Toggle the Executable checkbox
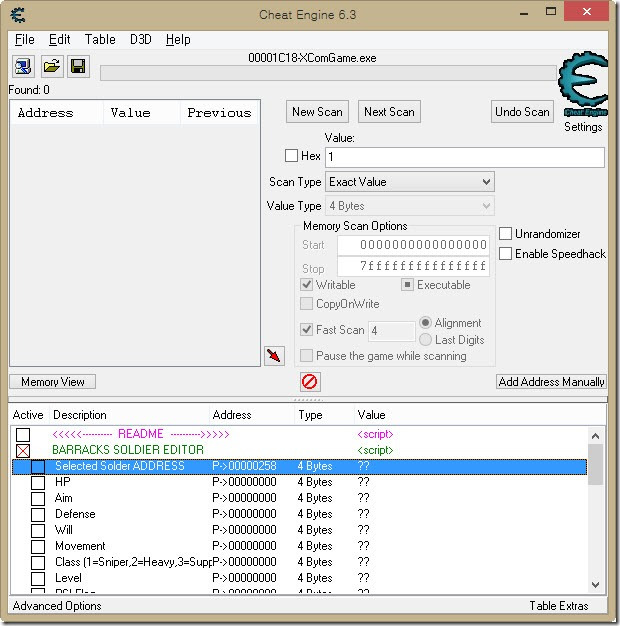This screenshot has width=620, height=626. tap(407, 285)
